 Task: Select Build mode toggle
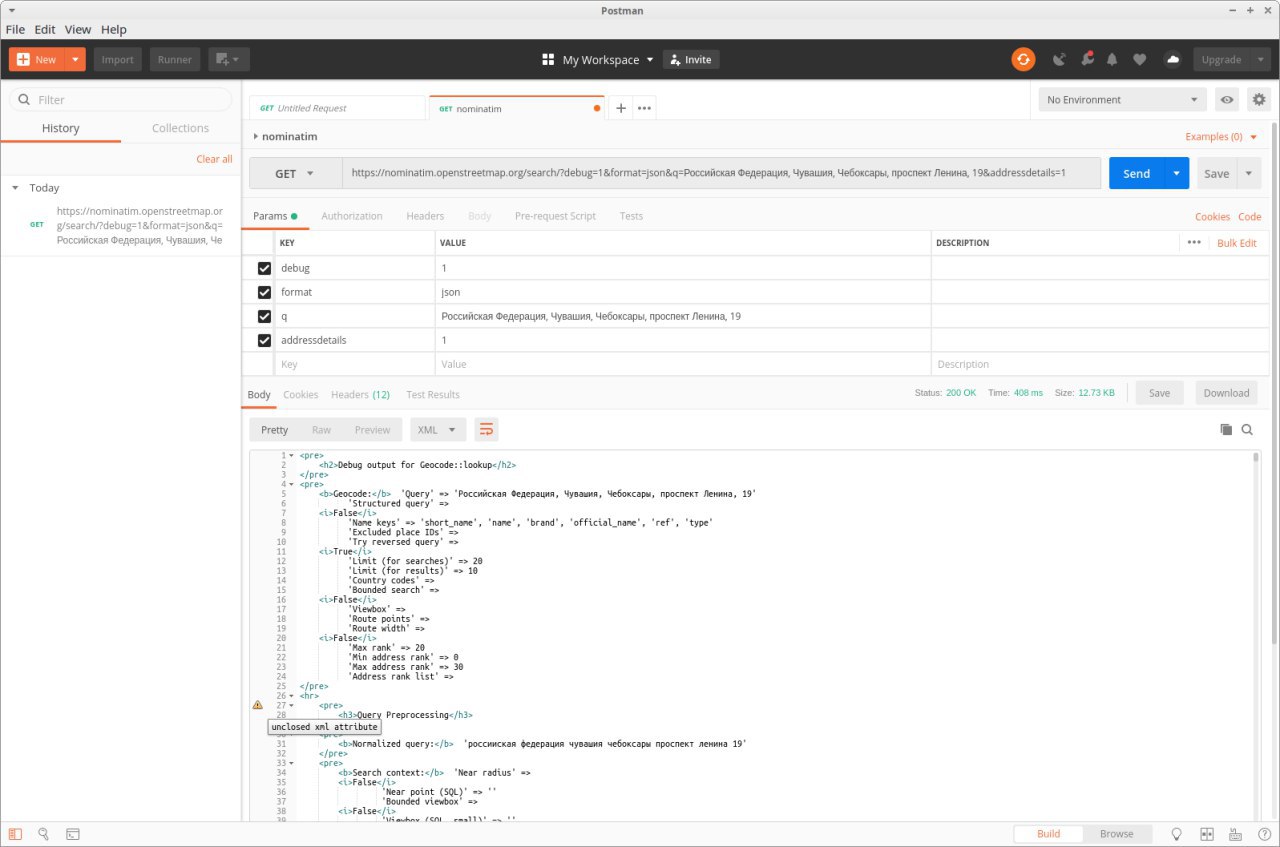tap(1048, 834)
